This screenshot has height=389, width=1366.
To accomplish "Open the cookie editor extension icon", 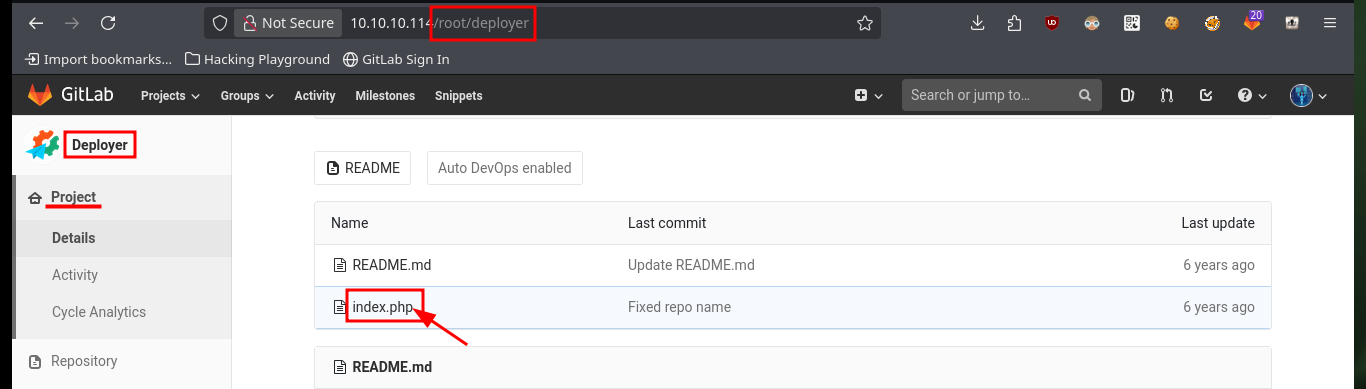I will [1172, 23].
